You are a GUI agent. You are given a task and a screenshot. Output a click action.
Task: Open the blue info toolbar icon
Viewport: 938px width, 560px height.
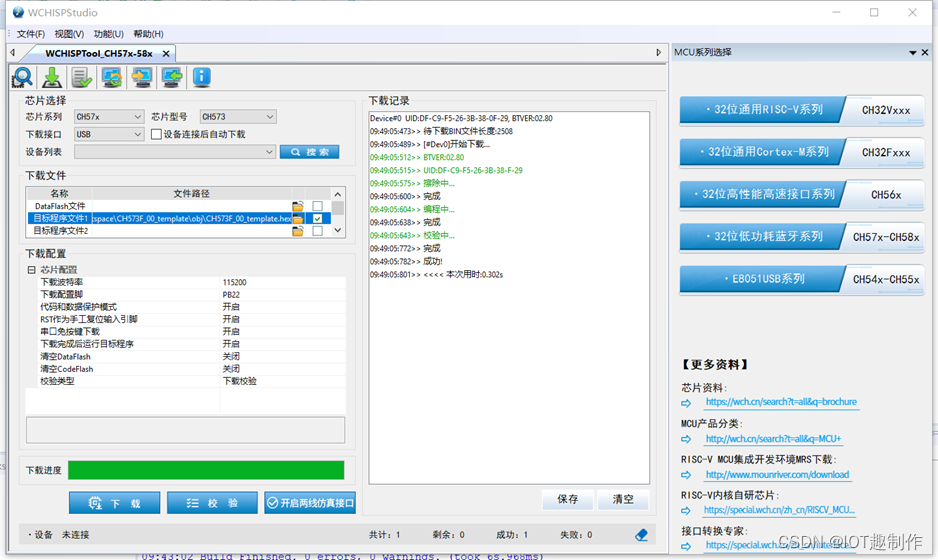point(202,77)
